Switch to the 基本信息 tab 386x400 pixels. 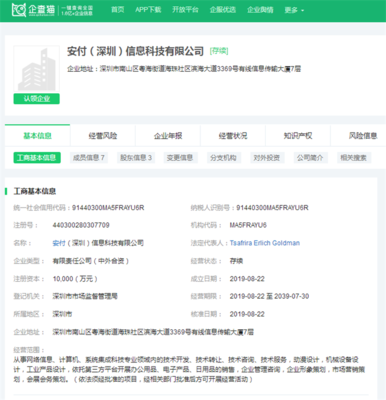tap(37, 135)
